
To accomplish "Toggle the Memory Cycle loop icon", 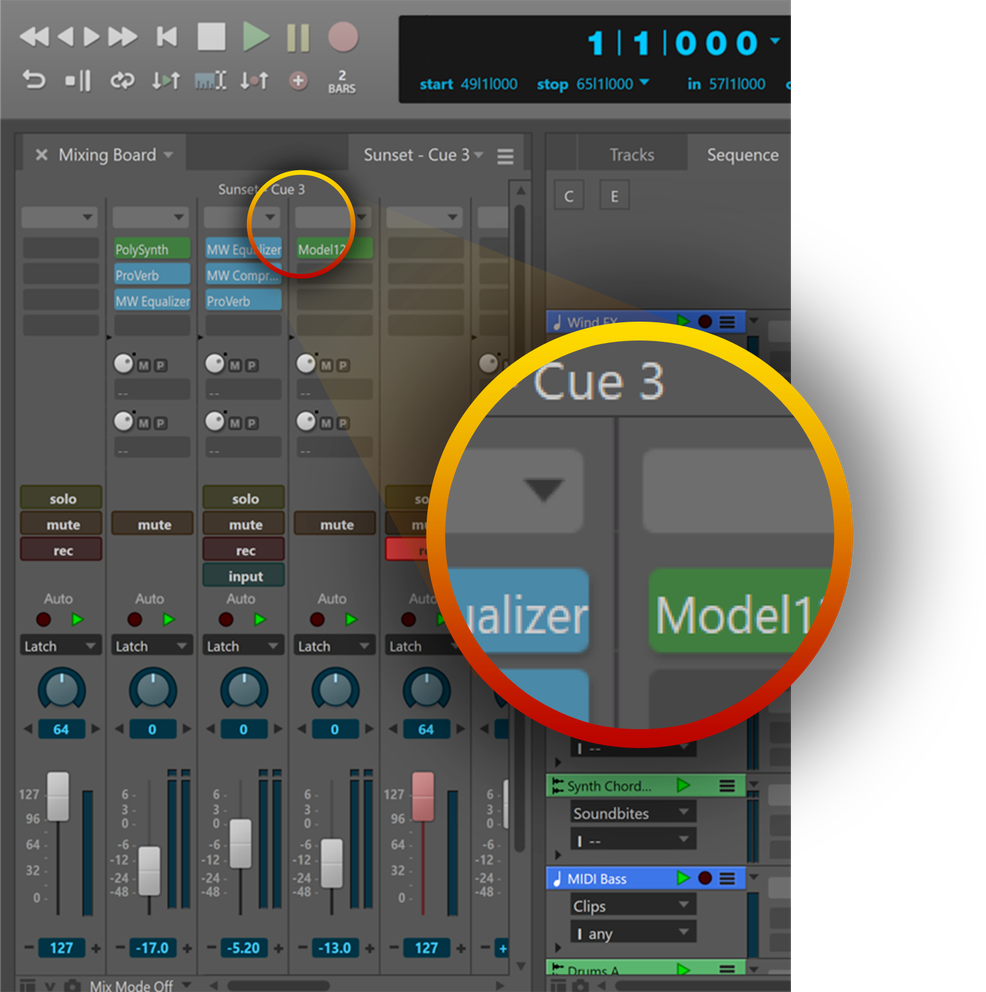I will tap(122, 81).
